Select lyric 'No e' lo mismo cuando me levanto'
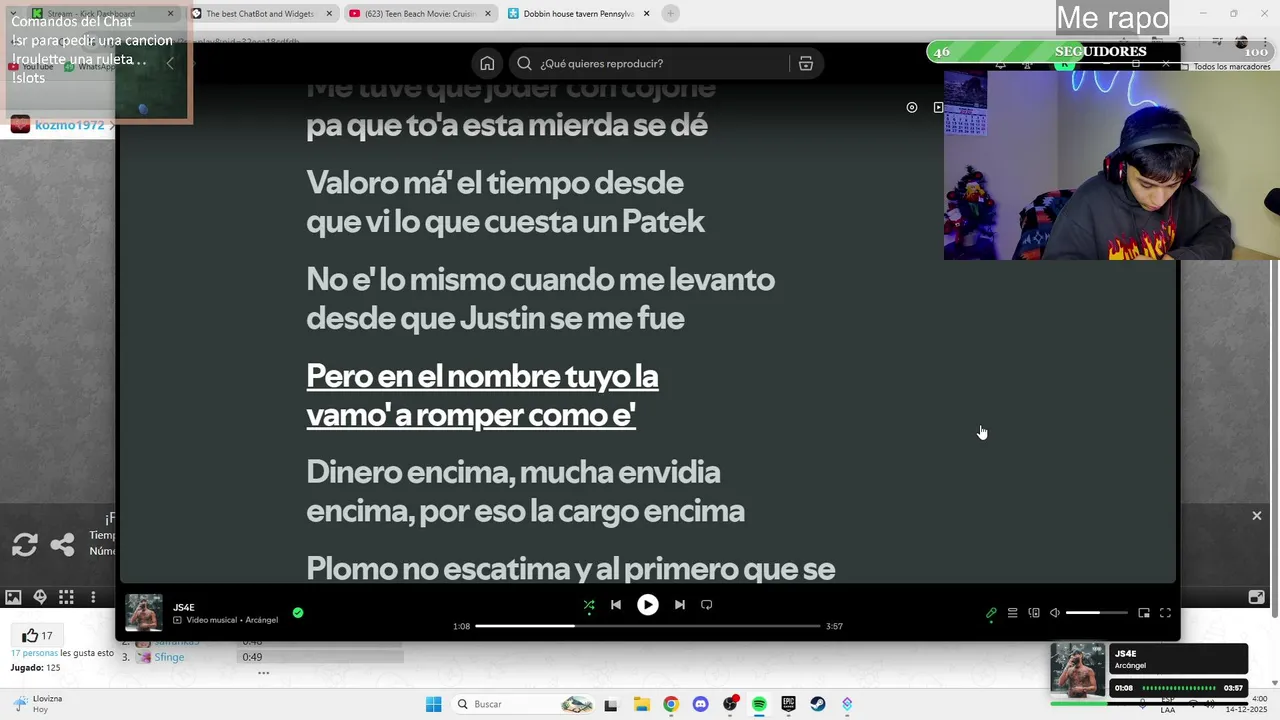Viewport: 1280px width, 720px height. 541,280
